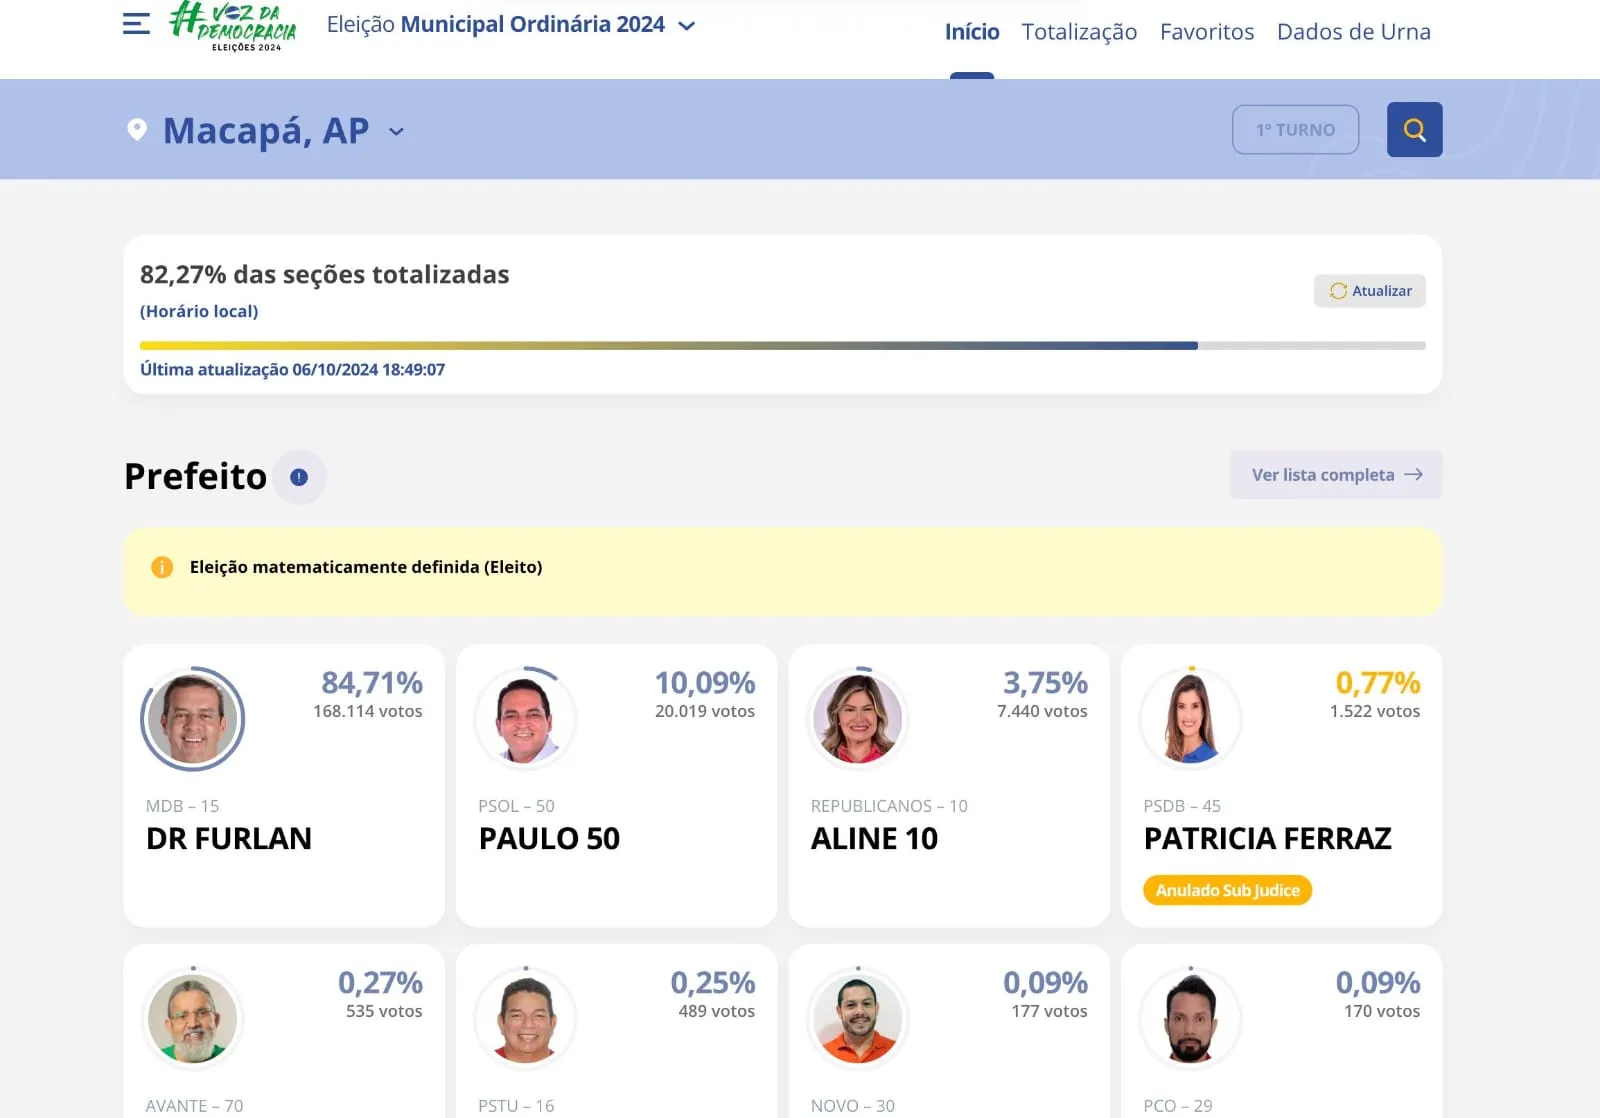Click the 7.440 votos count
Image resolution: width=1600 pixels, height=1118 pixels.
[x=1042, y=711]
